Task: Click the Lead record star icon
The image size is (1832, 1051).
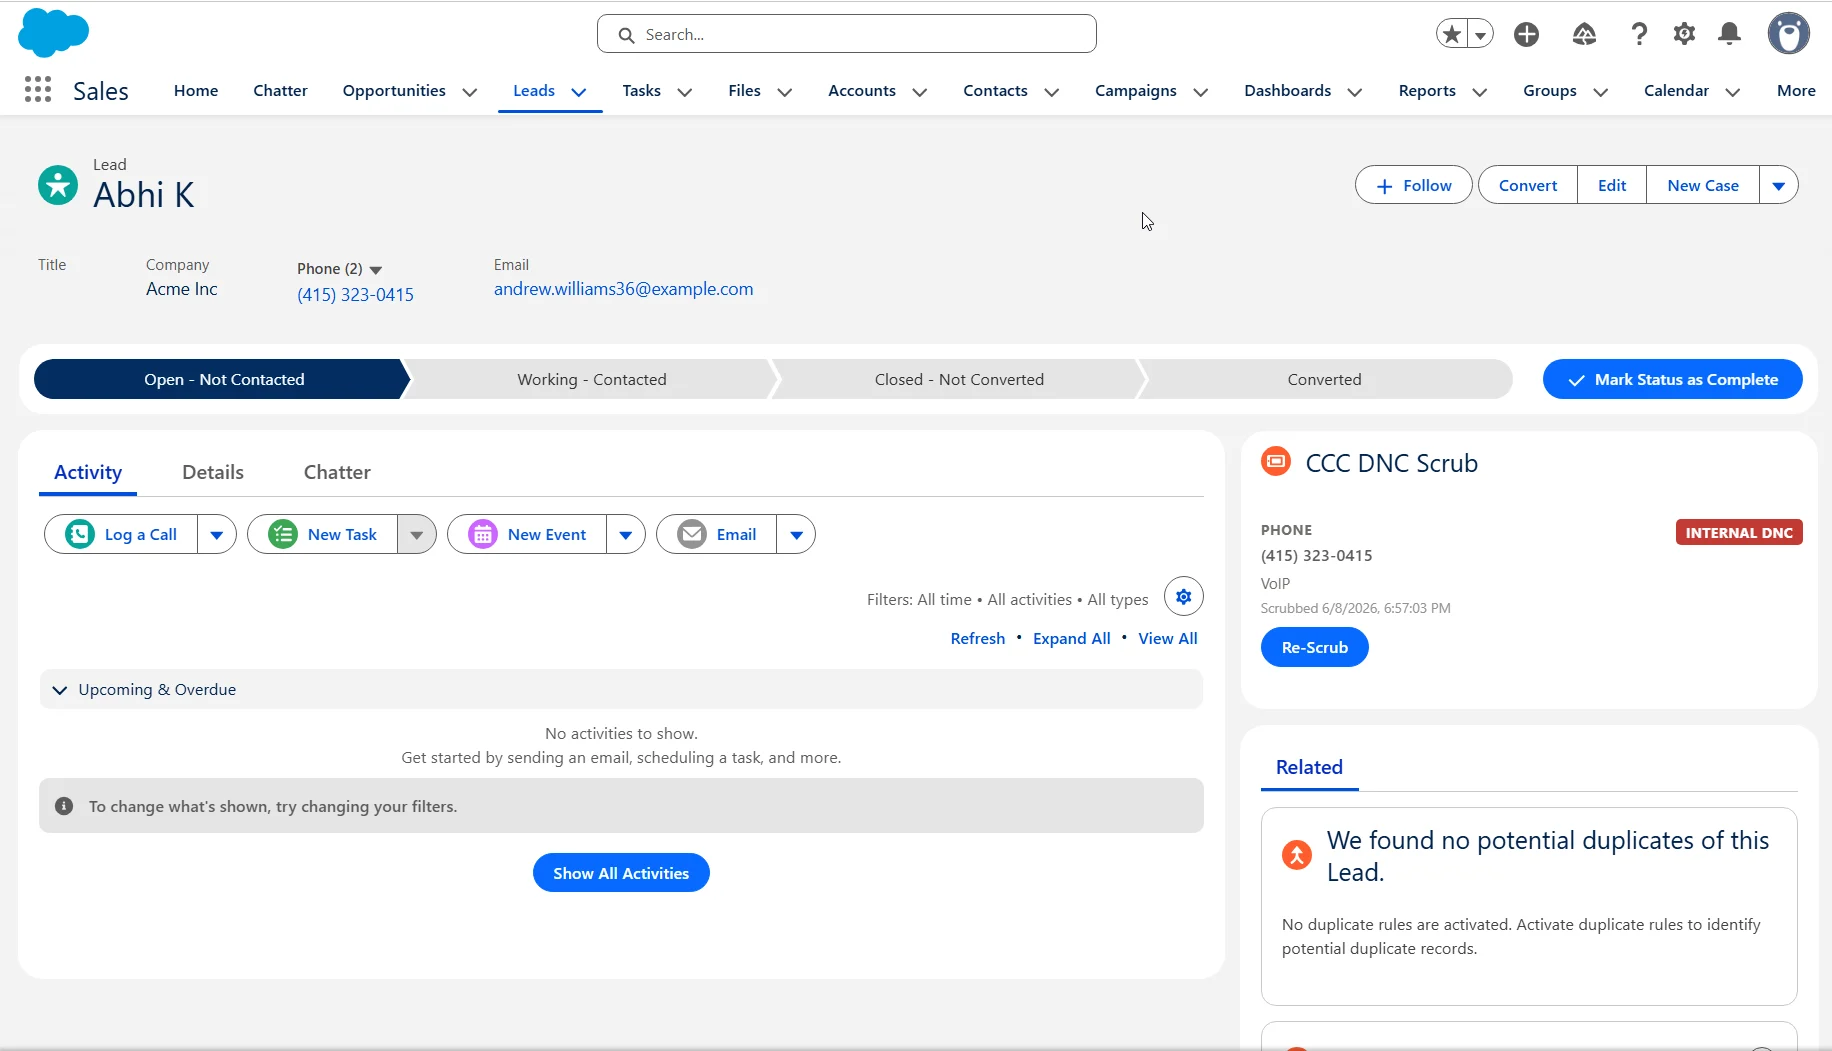Action: pos(58,185)
